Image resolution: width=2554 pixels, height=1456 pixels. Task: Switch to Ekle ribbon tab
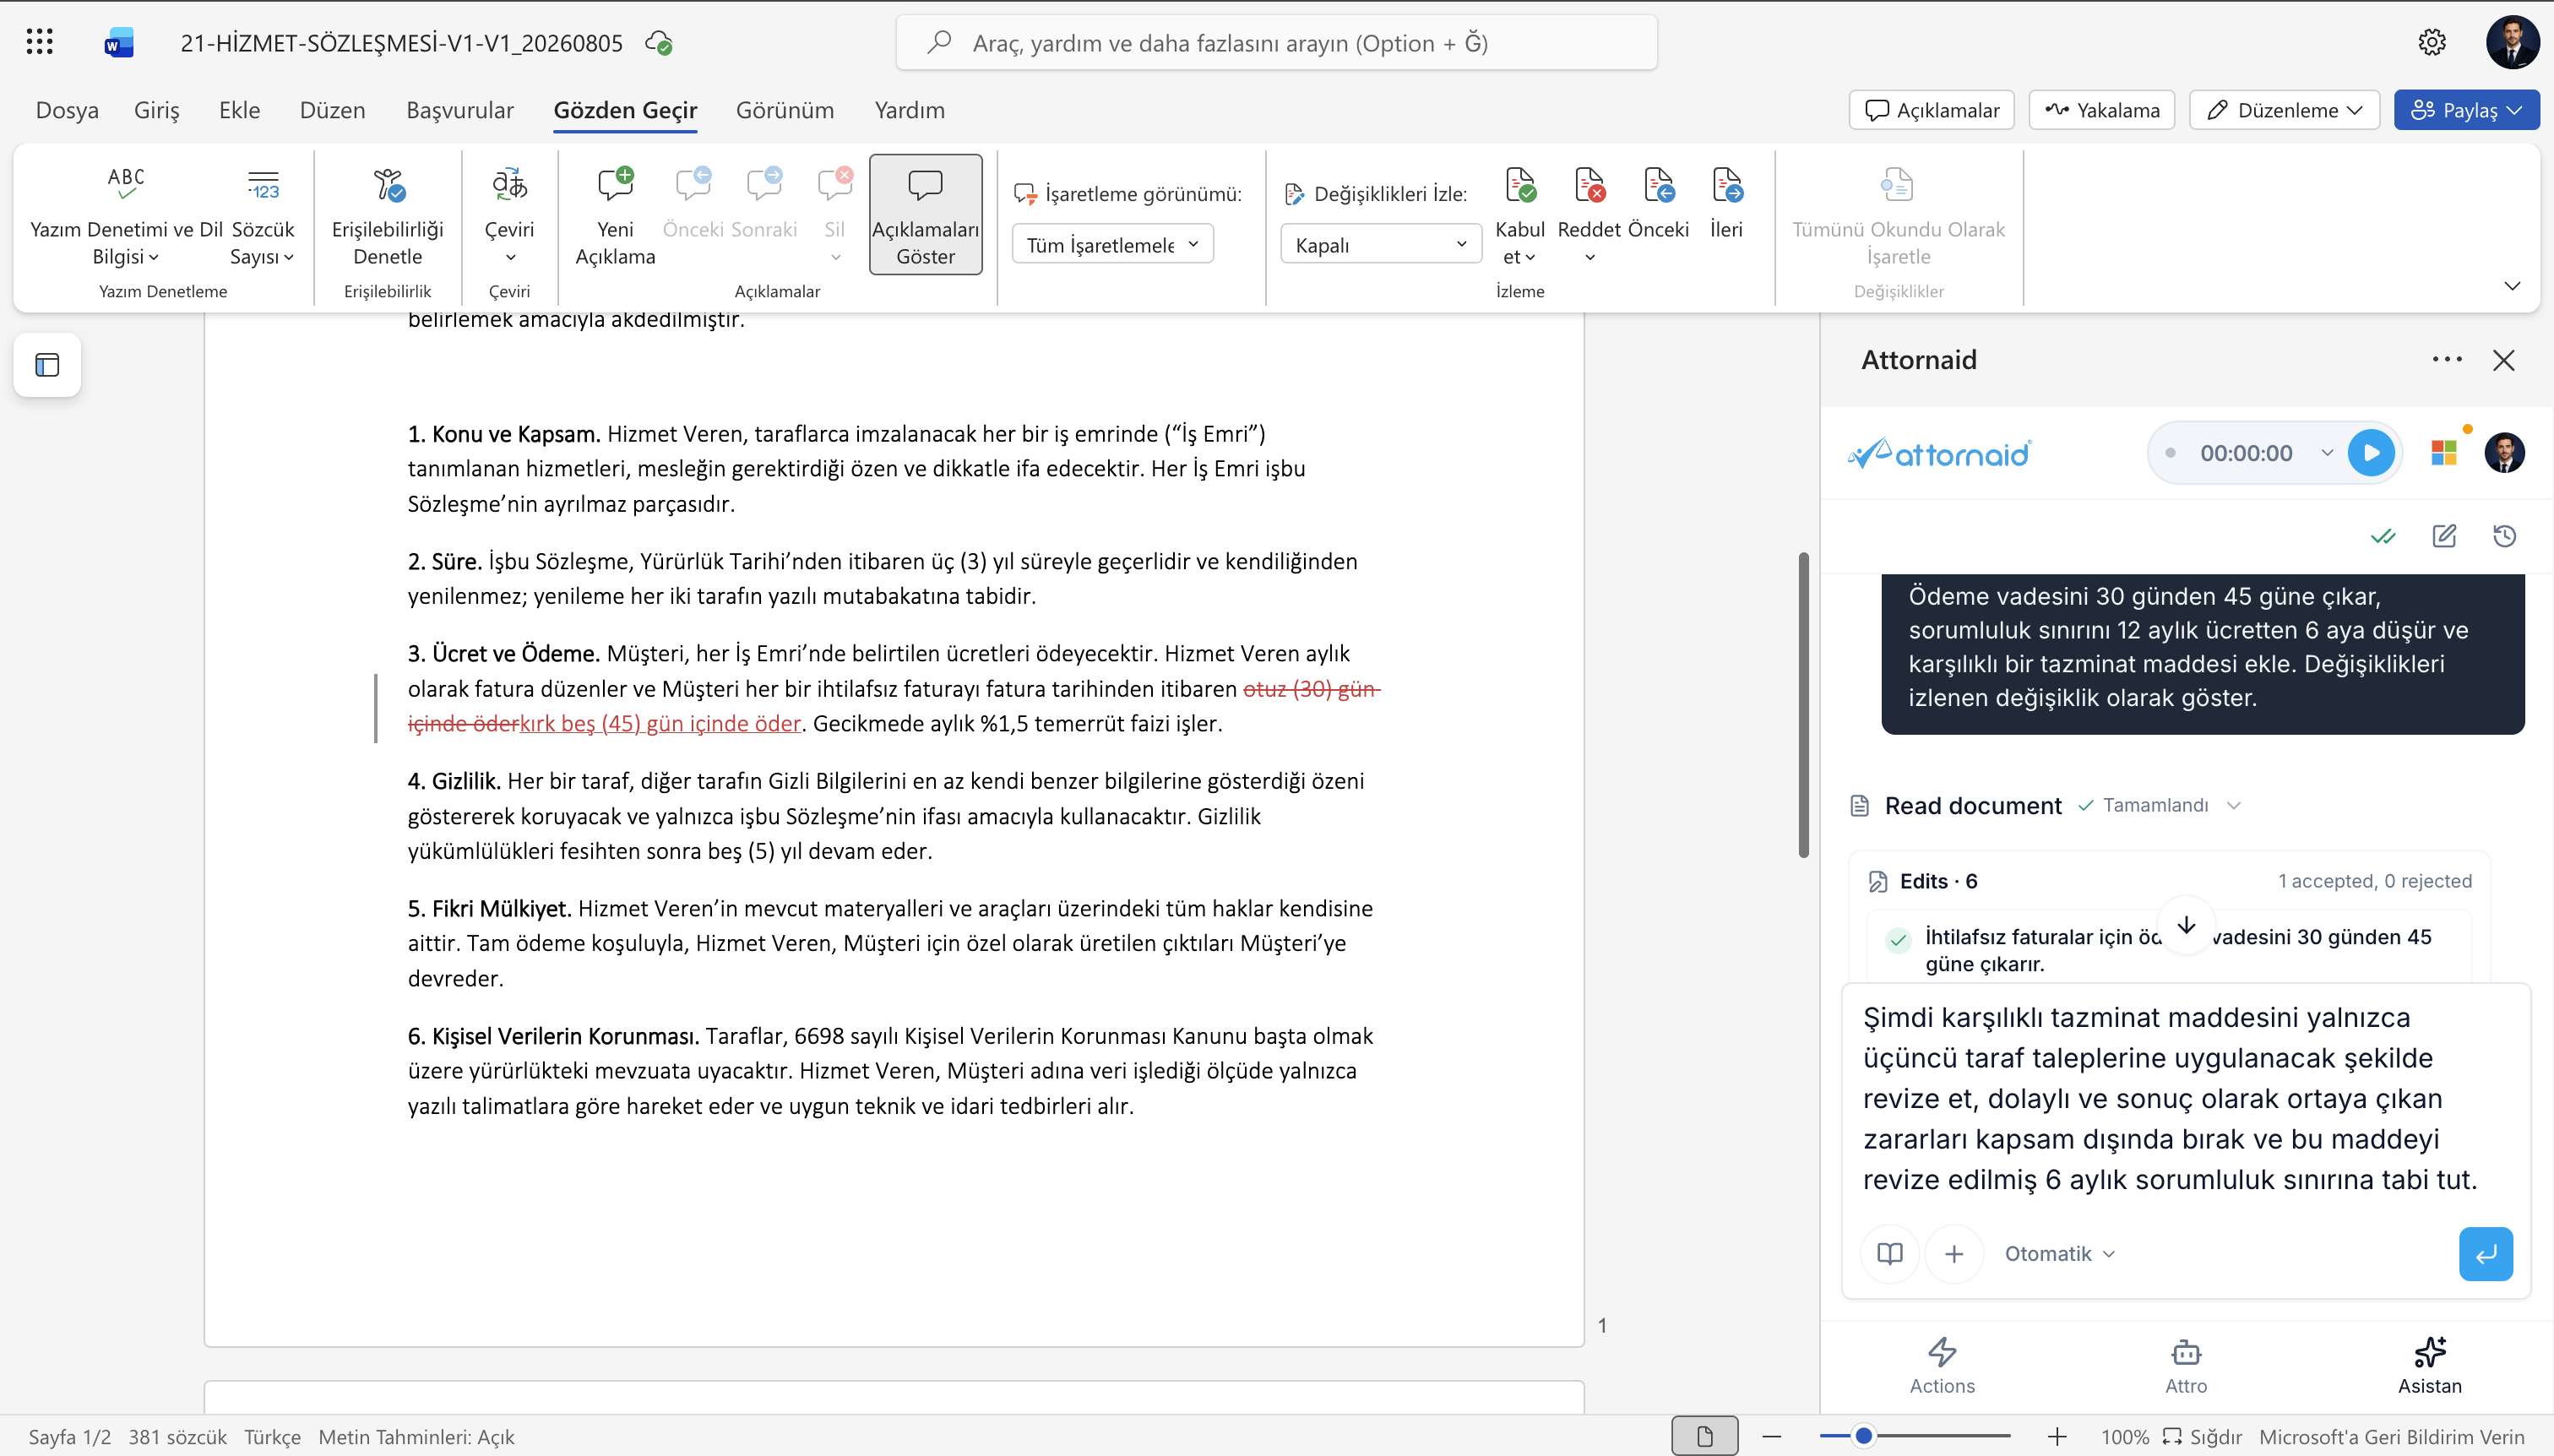click(x=239, y=110)
